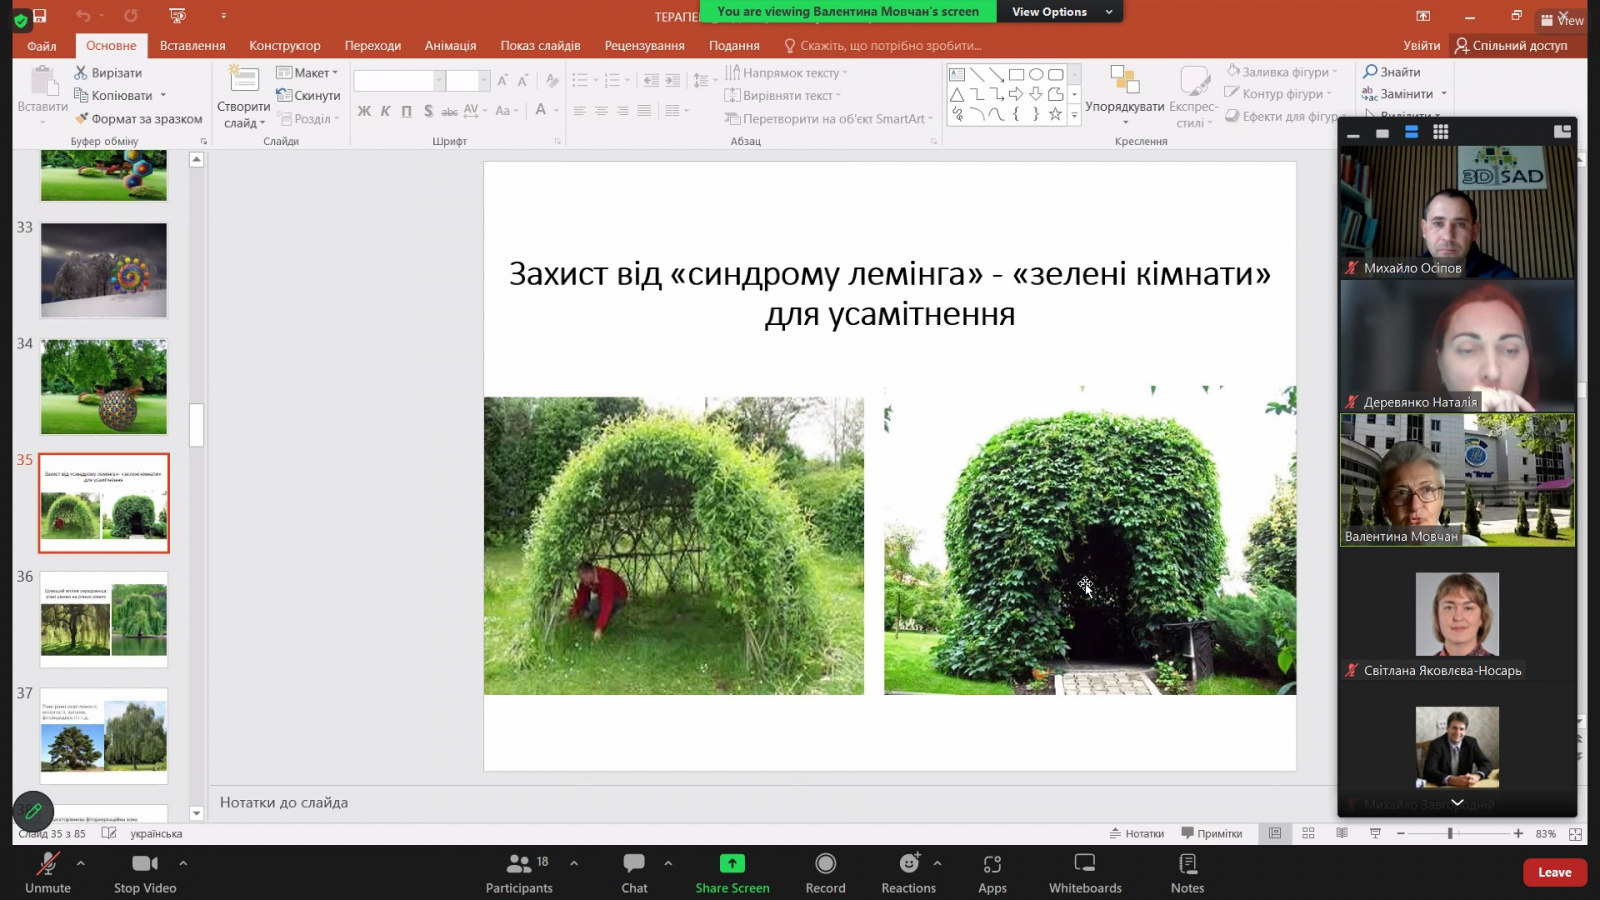Click the Нотатки до слайда notes field
The width and height of the screenshot is (1600, 900).
point(770,803)
